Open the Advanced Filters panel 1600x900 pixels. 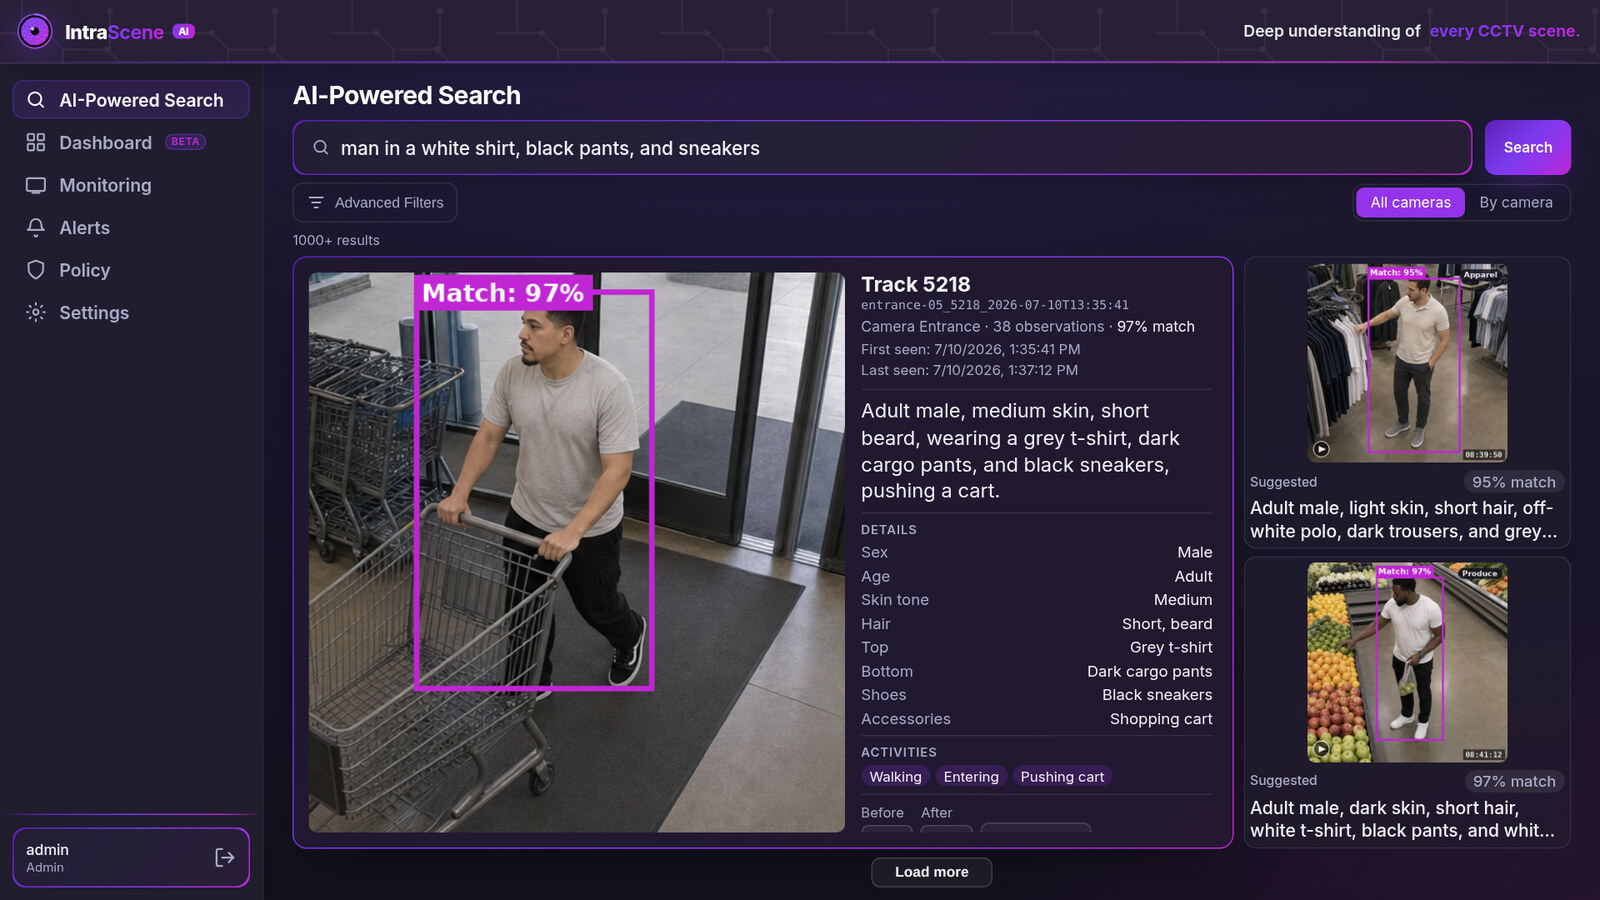pyautogui.click(x=375, y=202)
